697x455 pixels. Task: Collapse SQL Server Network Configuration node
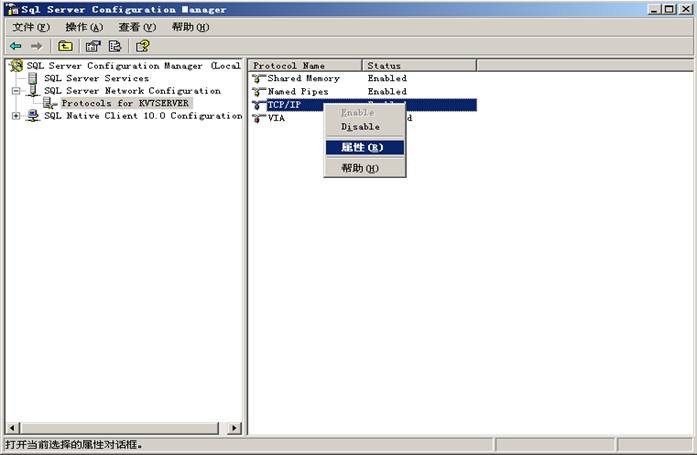tap(16, 90)
